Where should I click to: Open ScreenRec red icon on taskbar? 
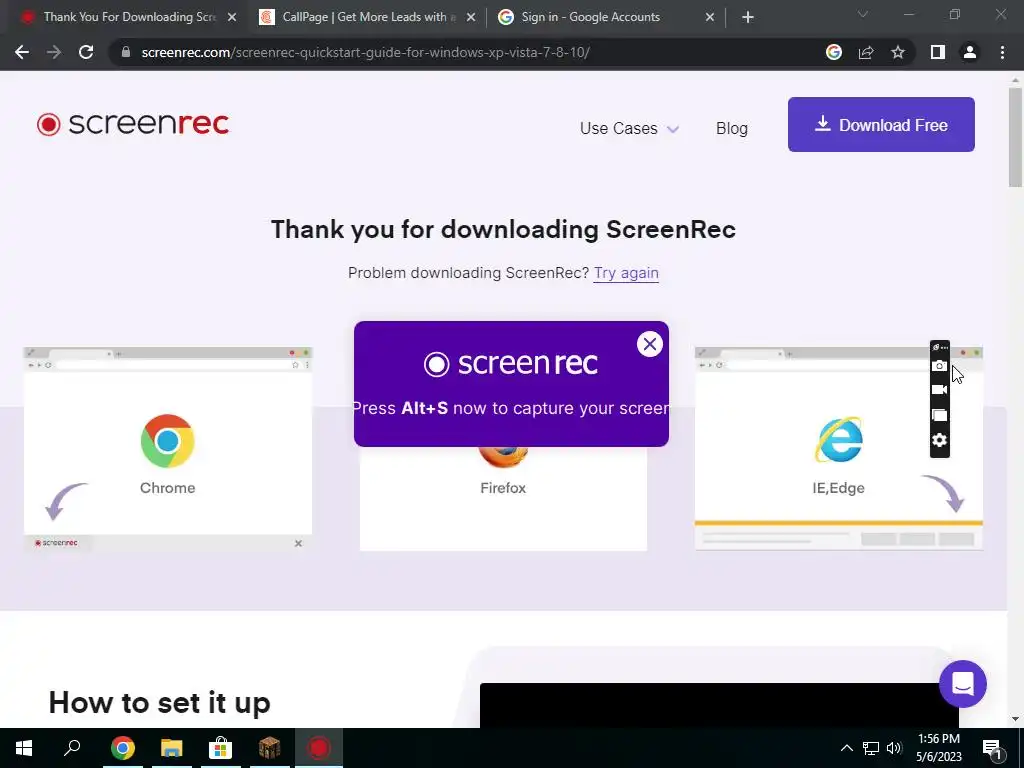point(319,748)
